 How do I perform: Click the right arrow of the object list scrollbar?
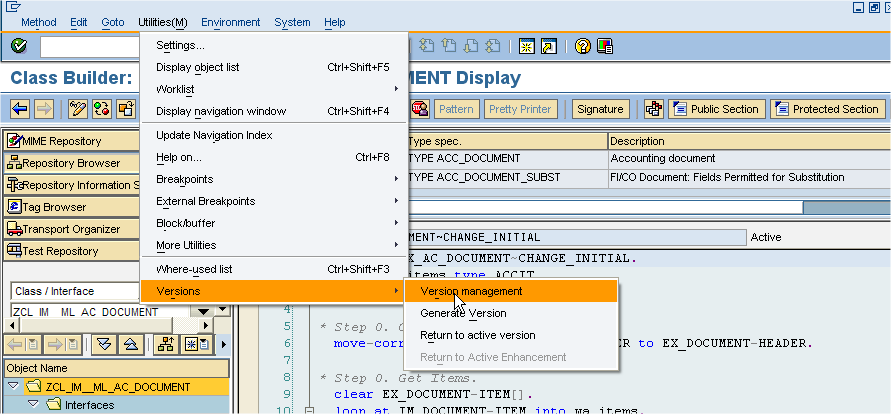pyautogui.click(x=206, y=326)
